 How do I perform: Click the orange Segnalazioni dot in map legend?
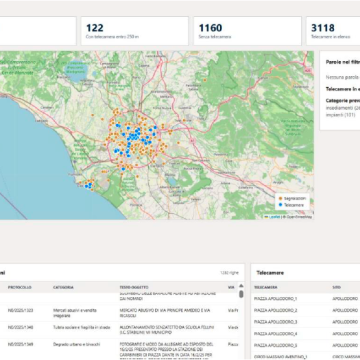(280, 199)
